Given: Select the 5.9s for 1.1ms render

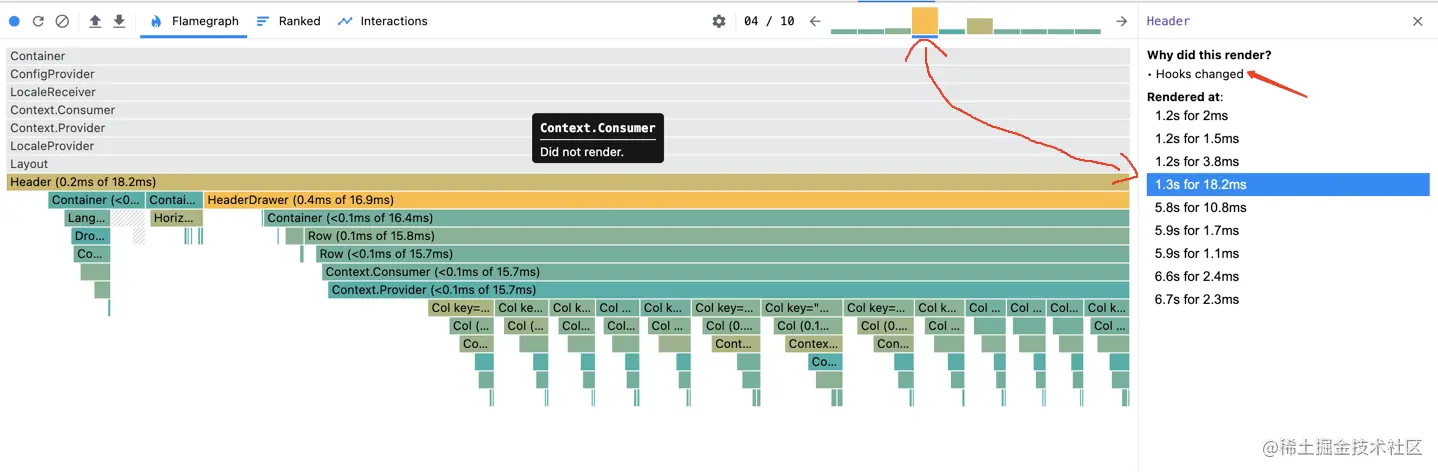Looking at the screenshot, I should 1288,254.
